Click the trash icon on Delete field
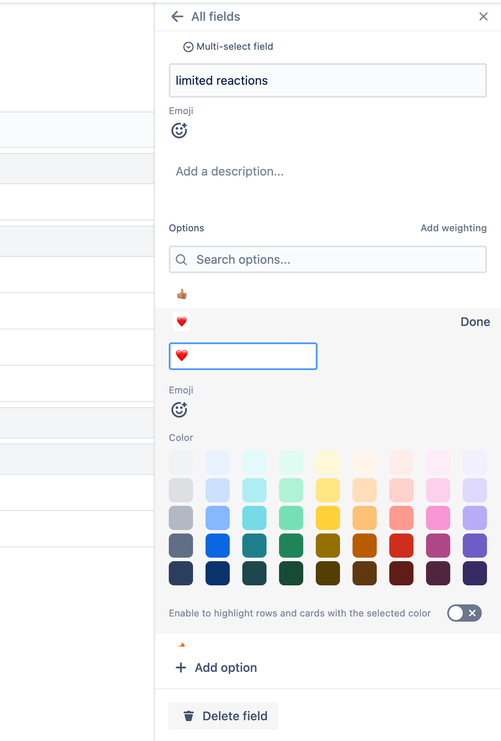This screenshot has height=741, width=501. (x=189, y=716)
